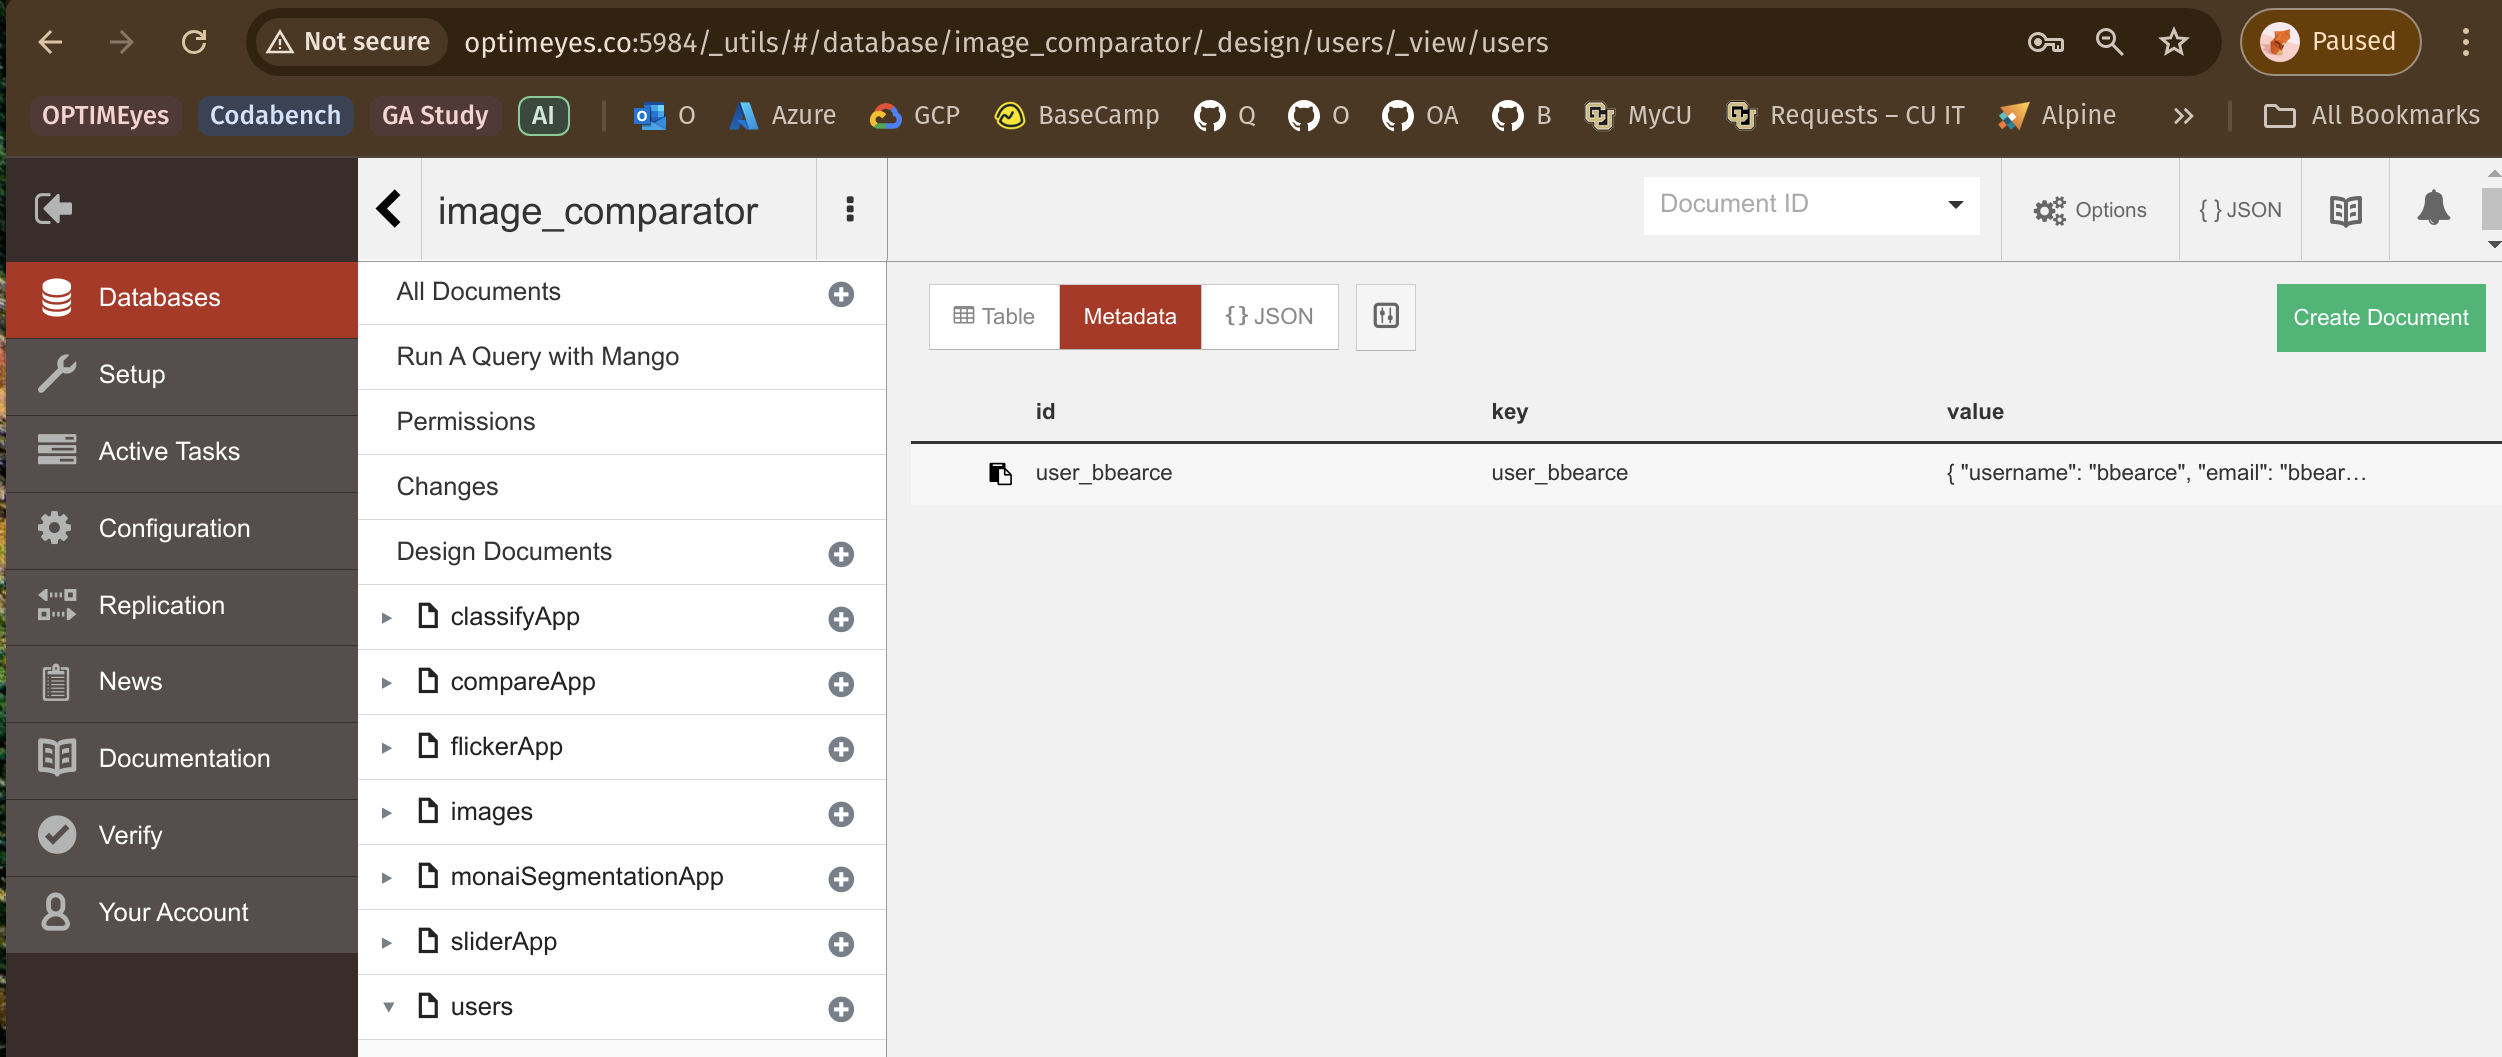This screenshot has height=1057, width=2502.
Task: Open the Azure bookmark
Action: coord(783,116)
